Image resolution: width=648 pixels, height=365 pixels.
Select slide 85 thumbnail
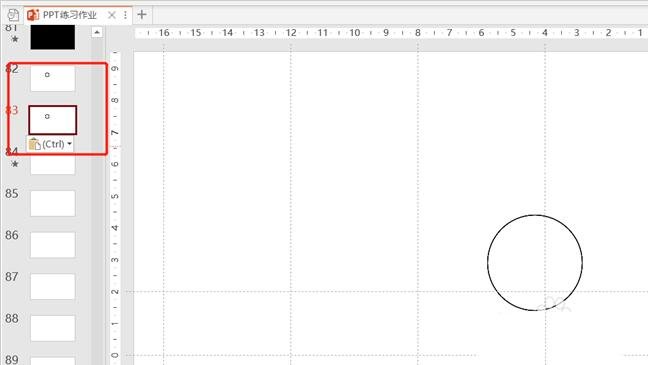(52, 203)
